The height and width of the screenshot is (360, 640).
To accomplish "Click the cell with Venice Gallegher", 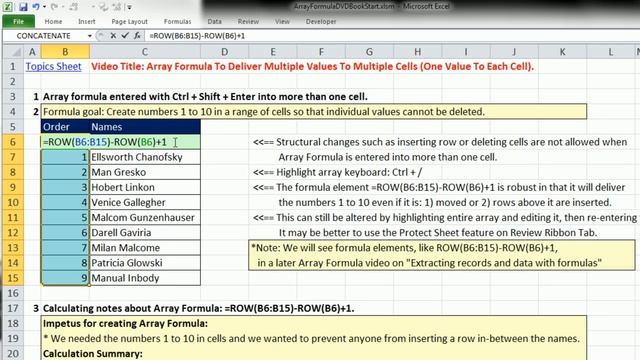I will 145,202.
